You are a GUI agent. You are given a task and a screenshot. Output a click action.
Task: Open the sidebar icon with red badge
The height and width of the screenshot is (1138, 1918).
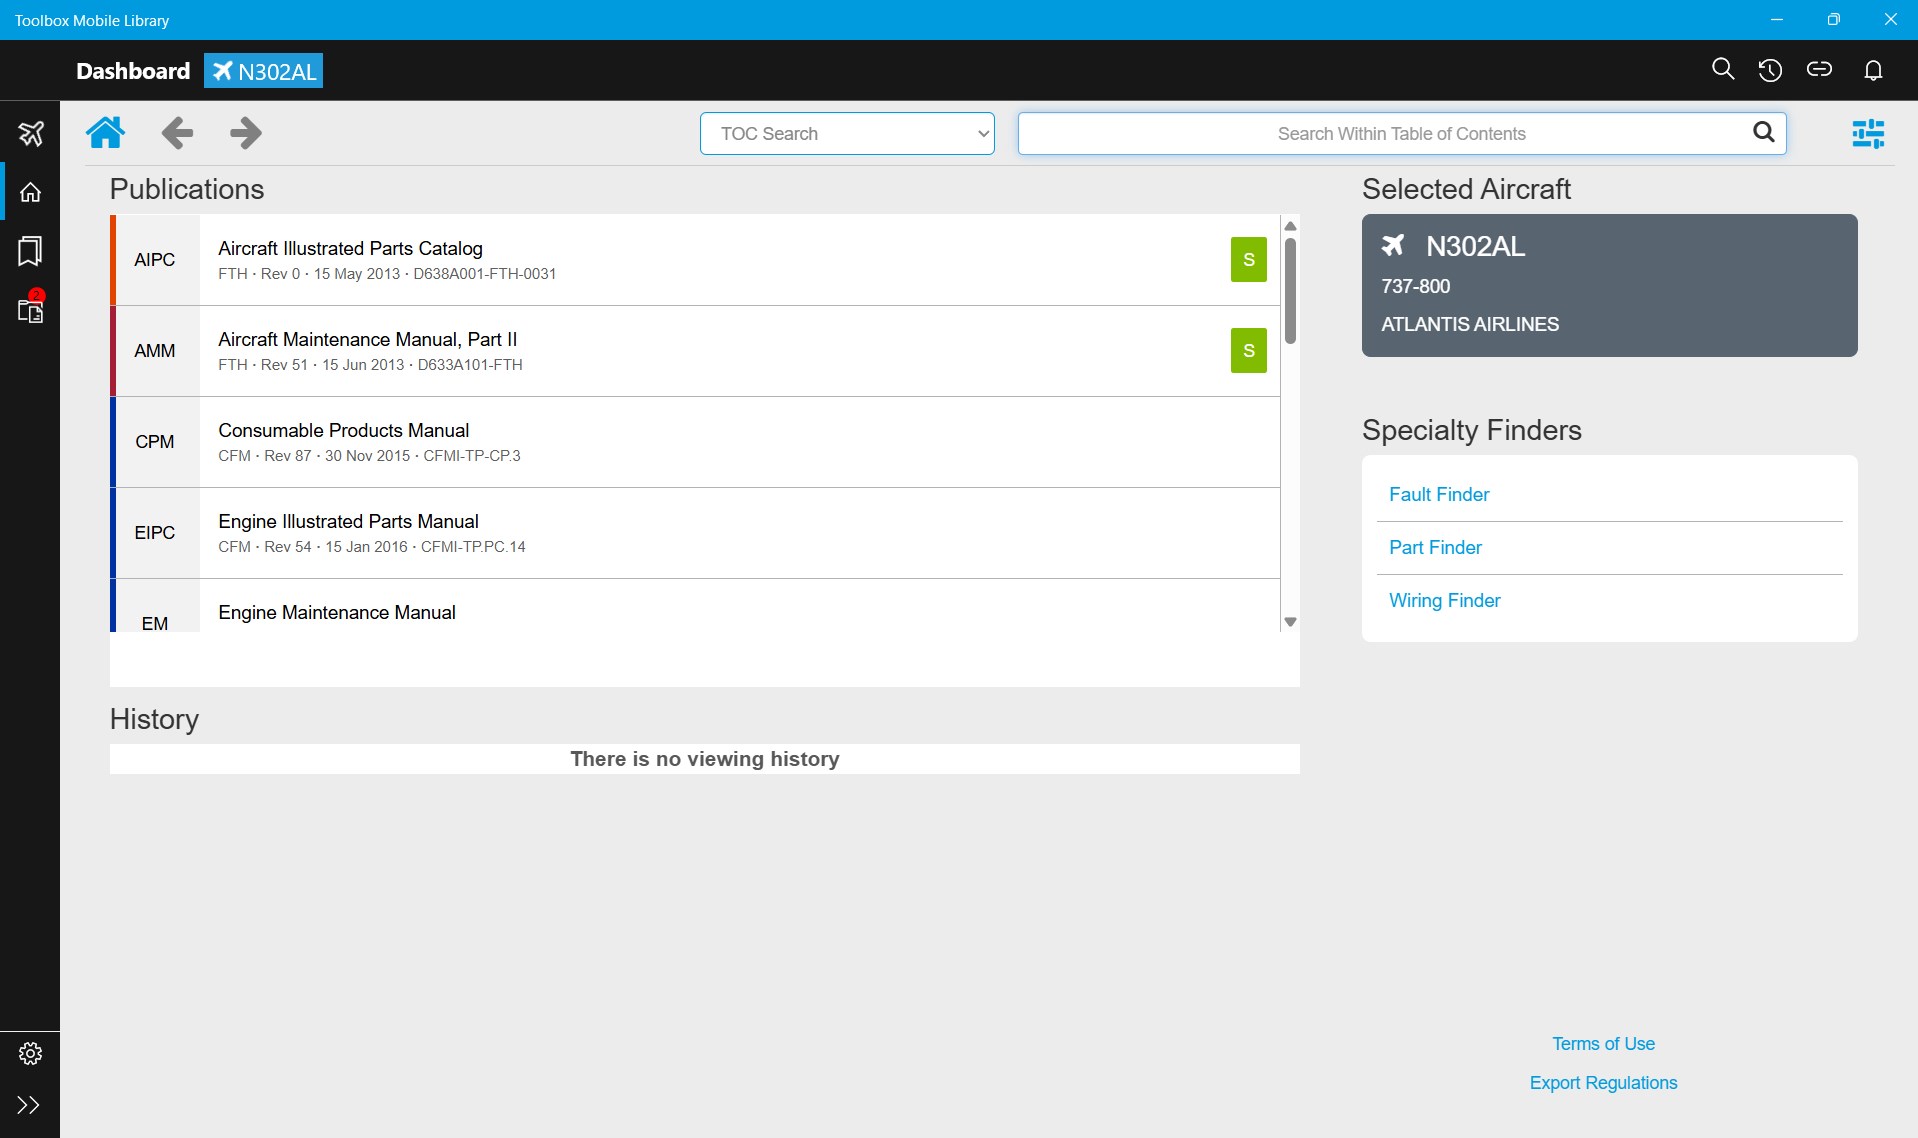click(x=31, y=308)
